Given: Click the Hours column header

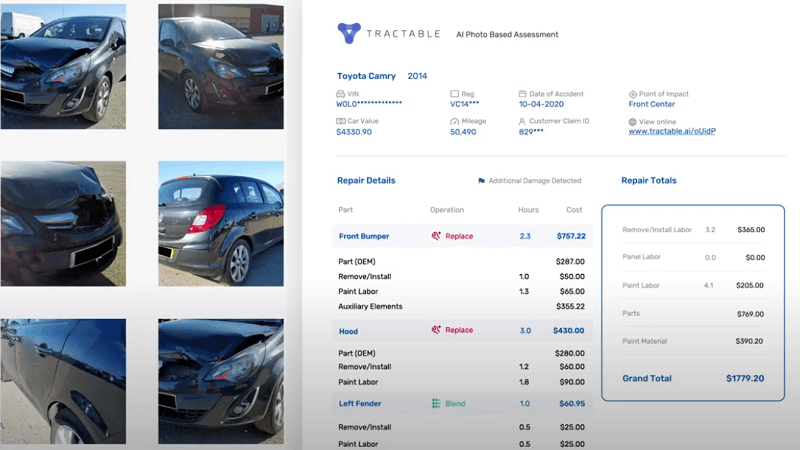Looking at the screenshot, I should coord(529,210).
